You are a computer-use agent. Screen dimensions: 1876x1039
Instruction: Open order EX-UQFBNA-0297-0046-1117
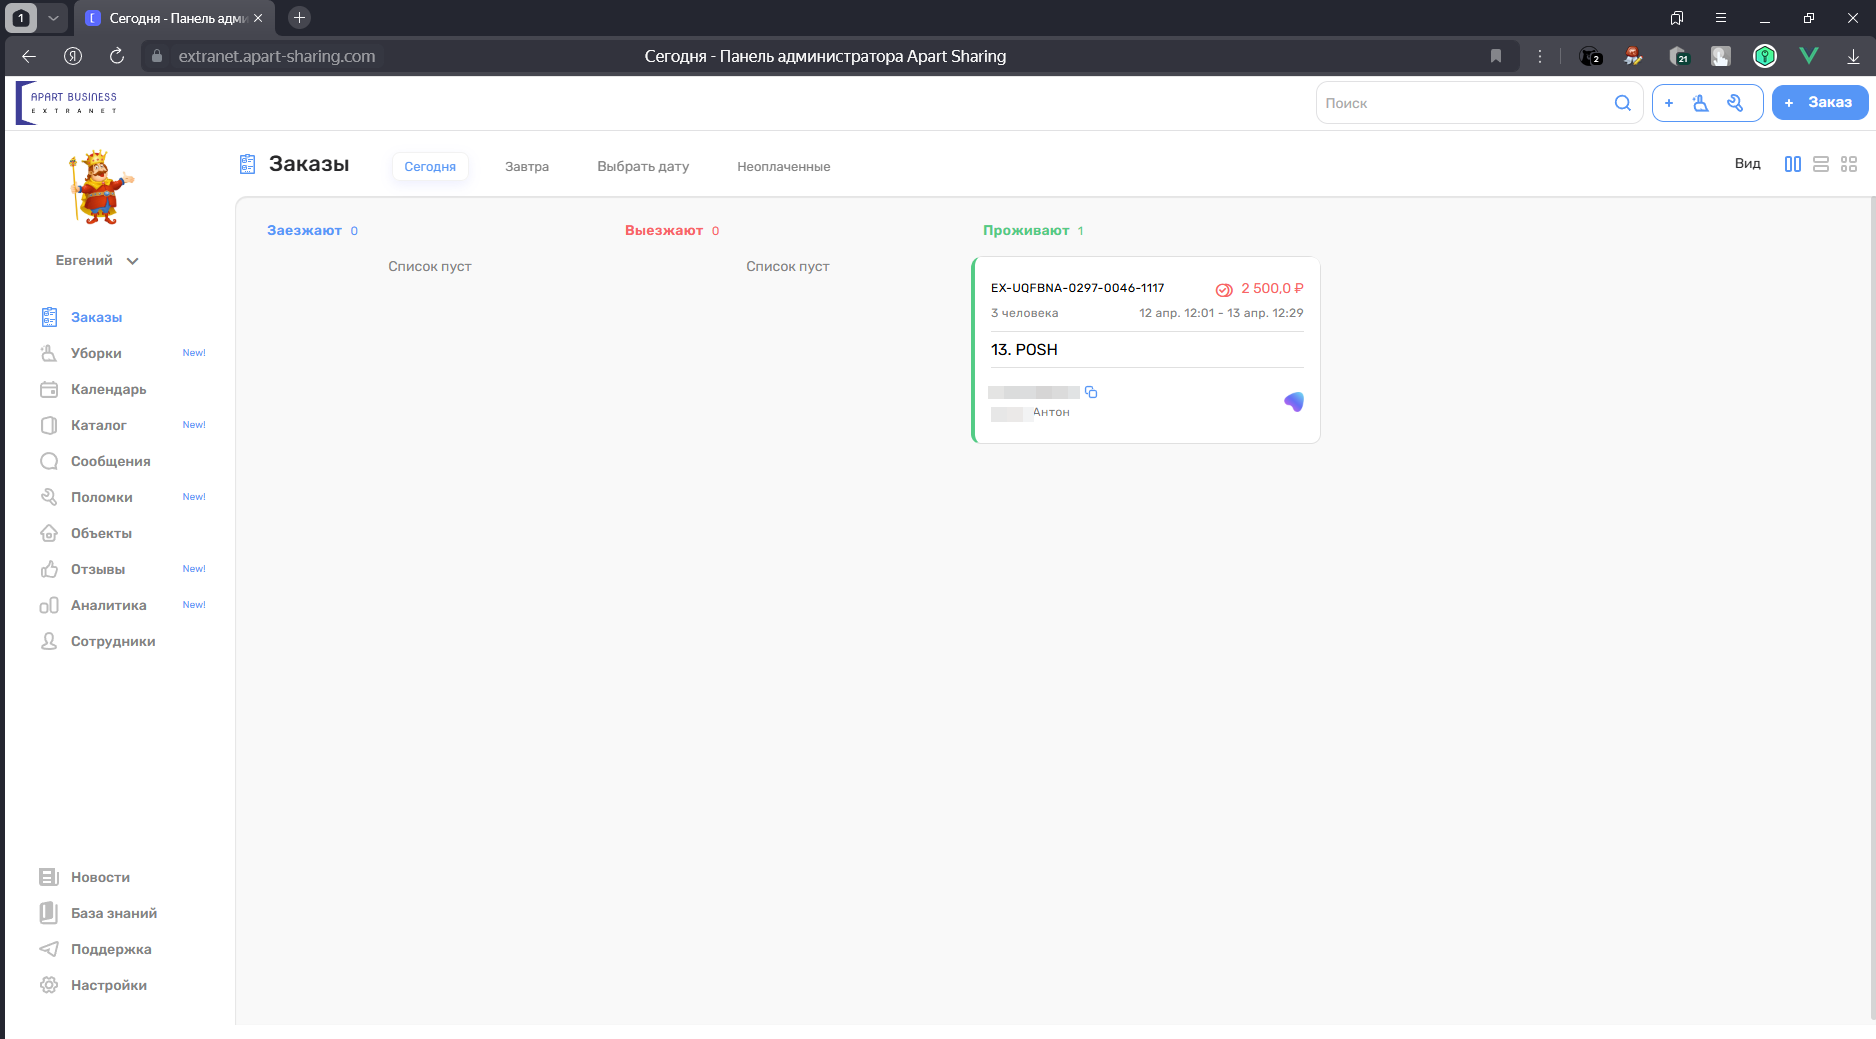(1077, 288)
